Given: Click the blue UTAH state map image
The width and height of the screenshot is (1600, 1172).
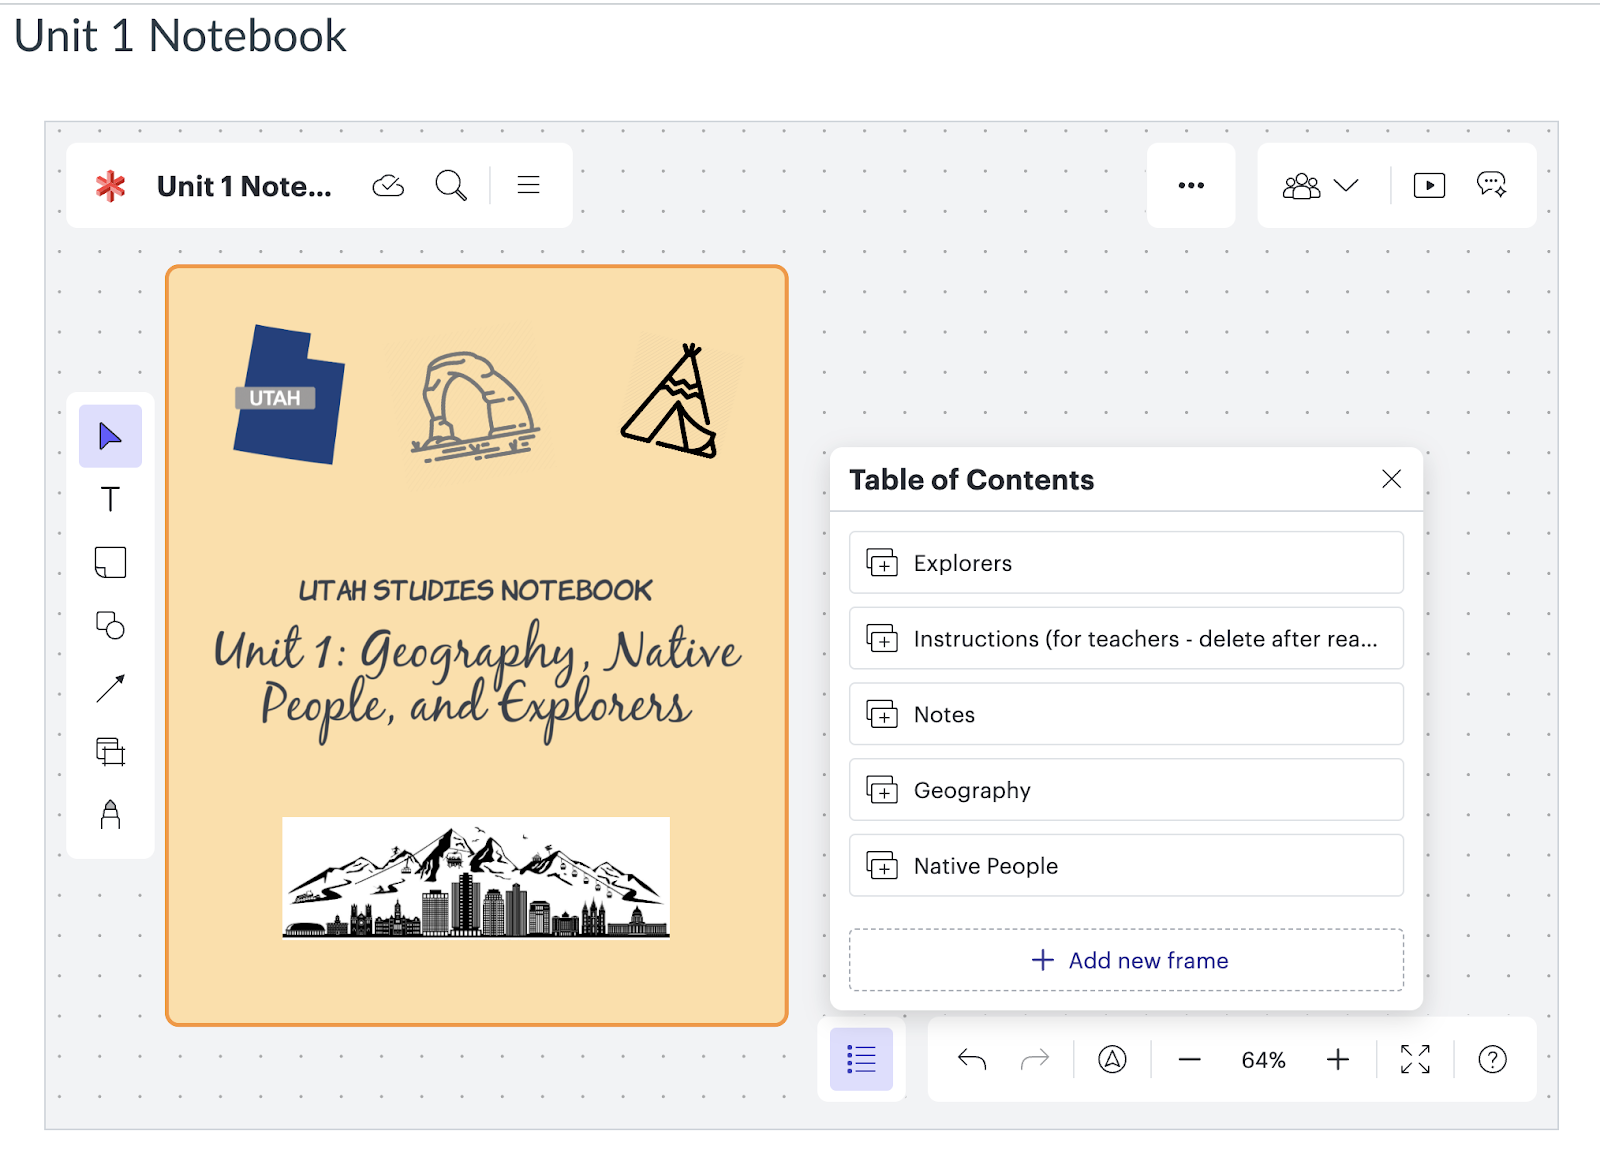Looking at the screenshot, I should (289, 394).
